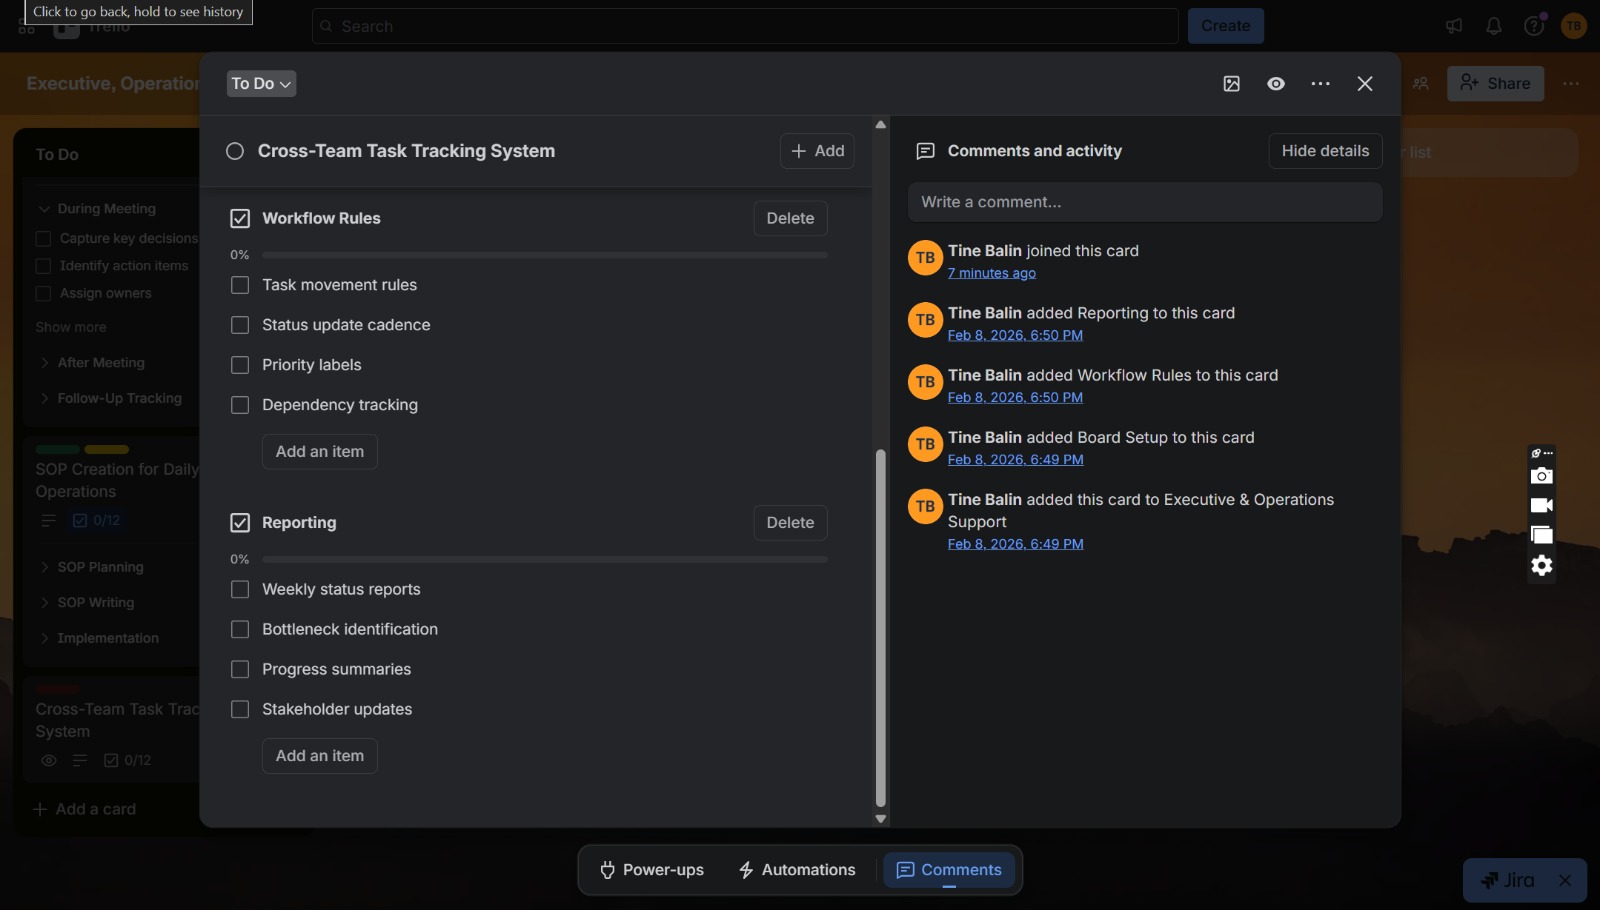Open the 7 minutes ago timestamp link

[992, 273]
